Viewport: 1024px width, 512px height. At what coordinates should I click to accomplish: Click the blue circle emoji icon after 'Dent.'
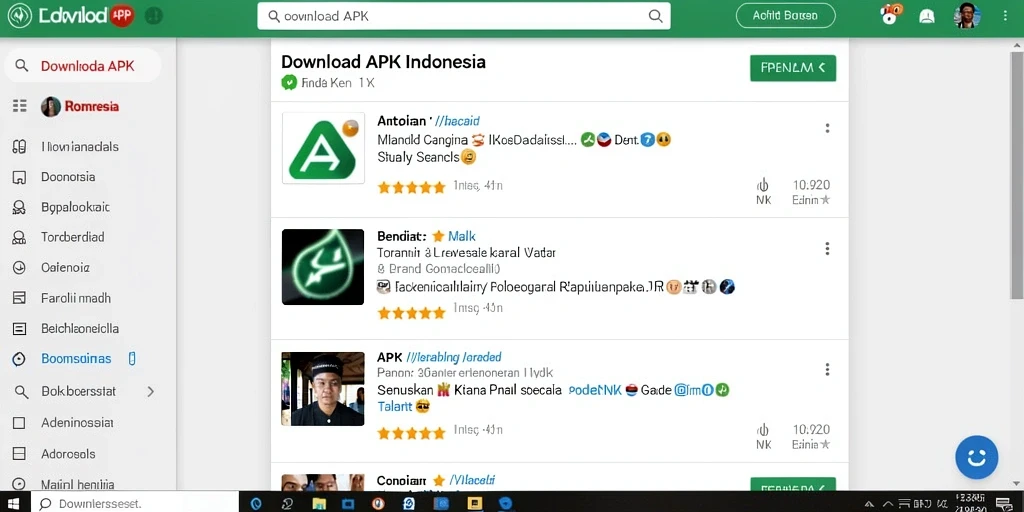(647, 139)
